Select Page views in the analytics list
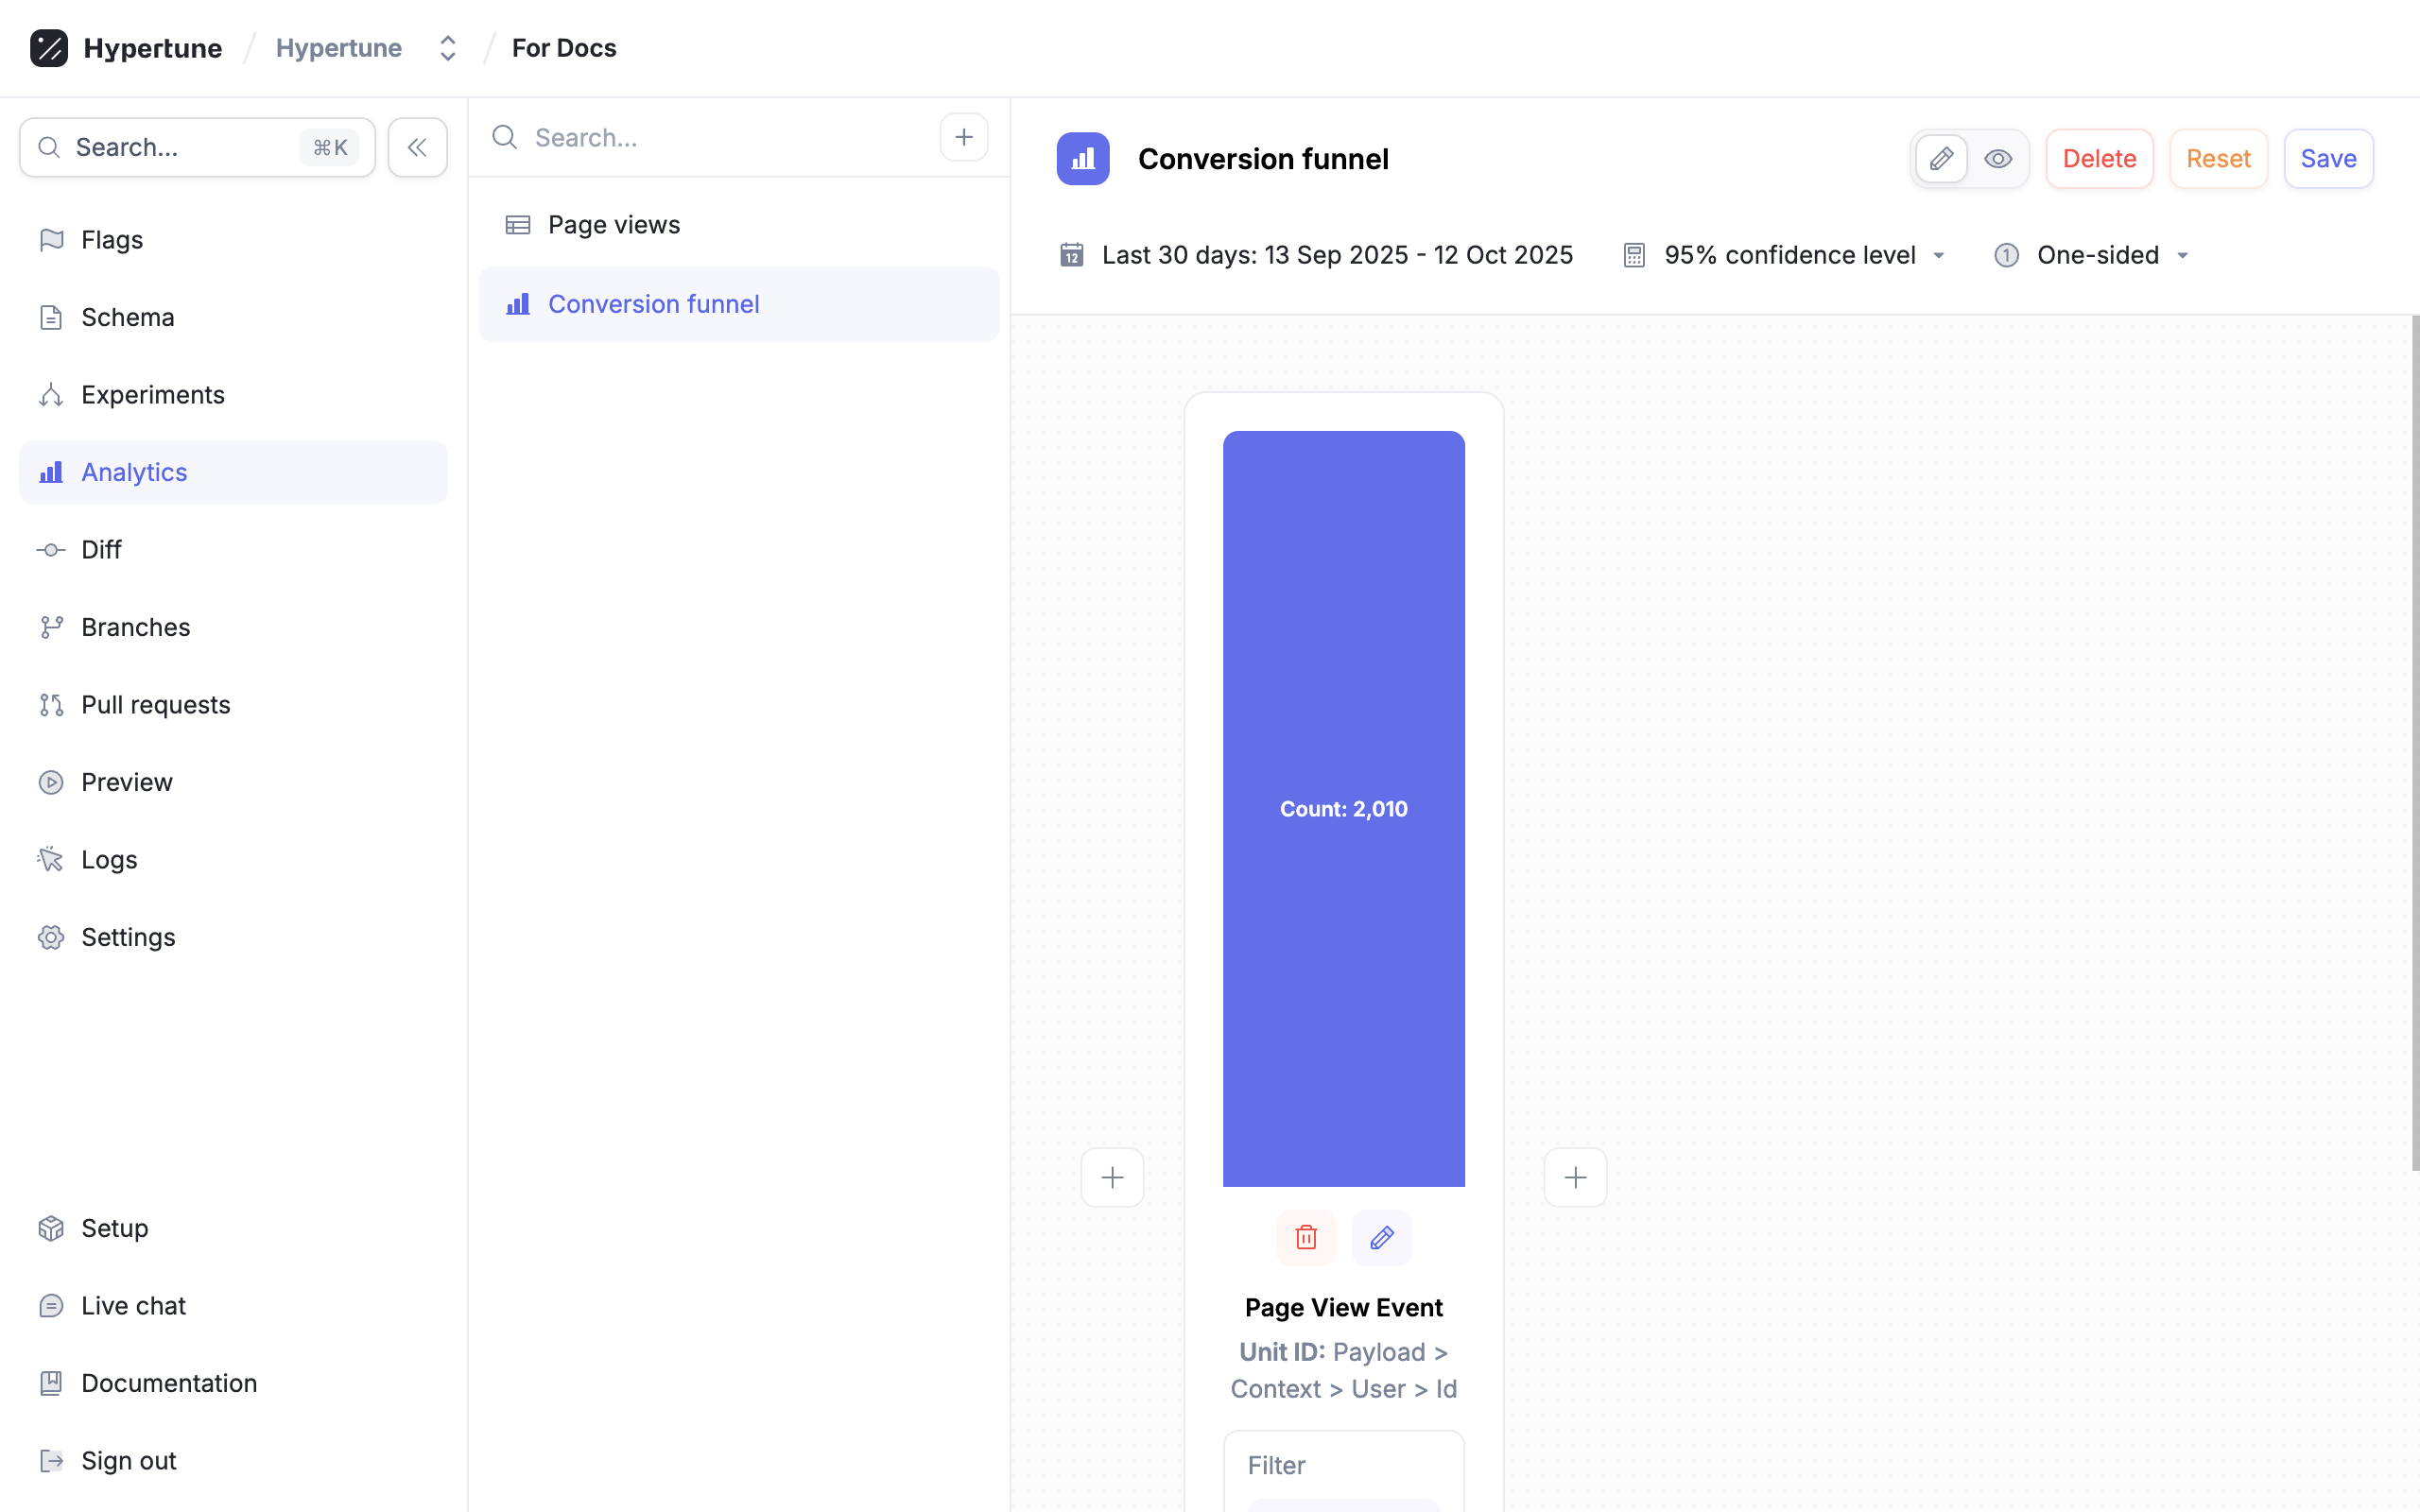Image resolution: width=2420 pixels, height=1512 pixels. [613, 224]
